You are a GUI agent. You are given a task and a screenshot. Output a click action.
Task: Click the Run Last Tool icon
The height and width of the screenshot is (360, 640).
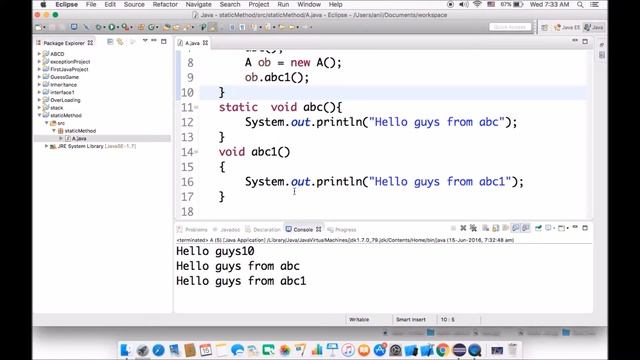coord(125,27)
